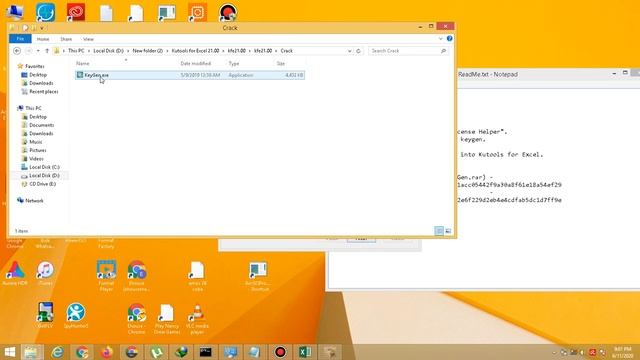The height and width of the screenshot is (360, 640).
Task: Click the red record button taskbar icon
Action: 280,352
